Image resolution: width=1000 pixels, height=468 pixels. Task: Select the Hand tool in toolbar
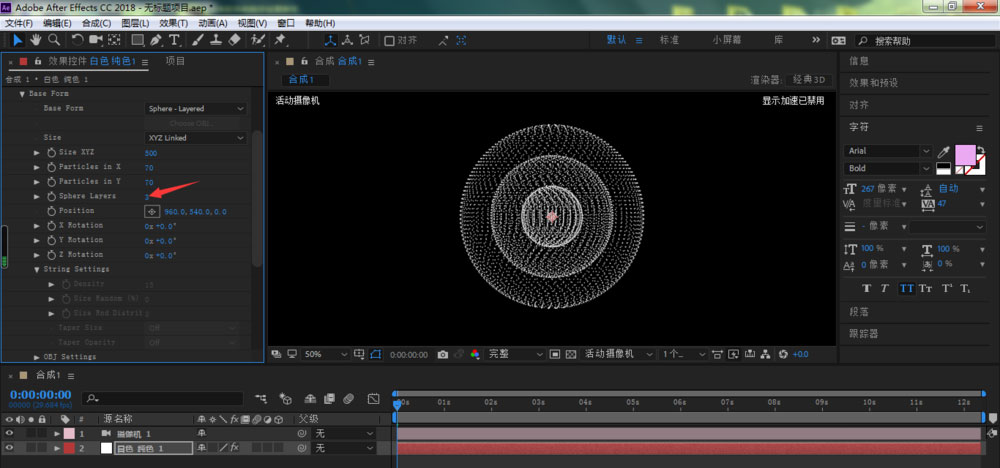coord(35,40)
